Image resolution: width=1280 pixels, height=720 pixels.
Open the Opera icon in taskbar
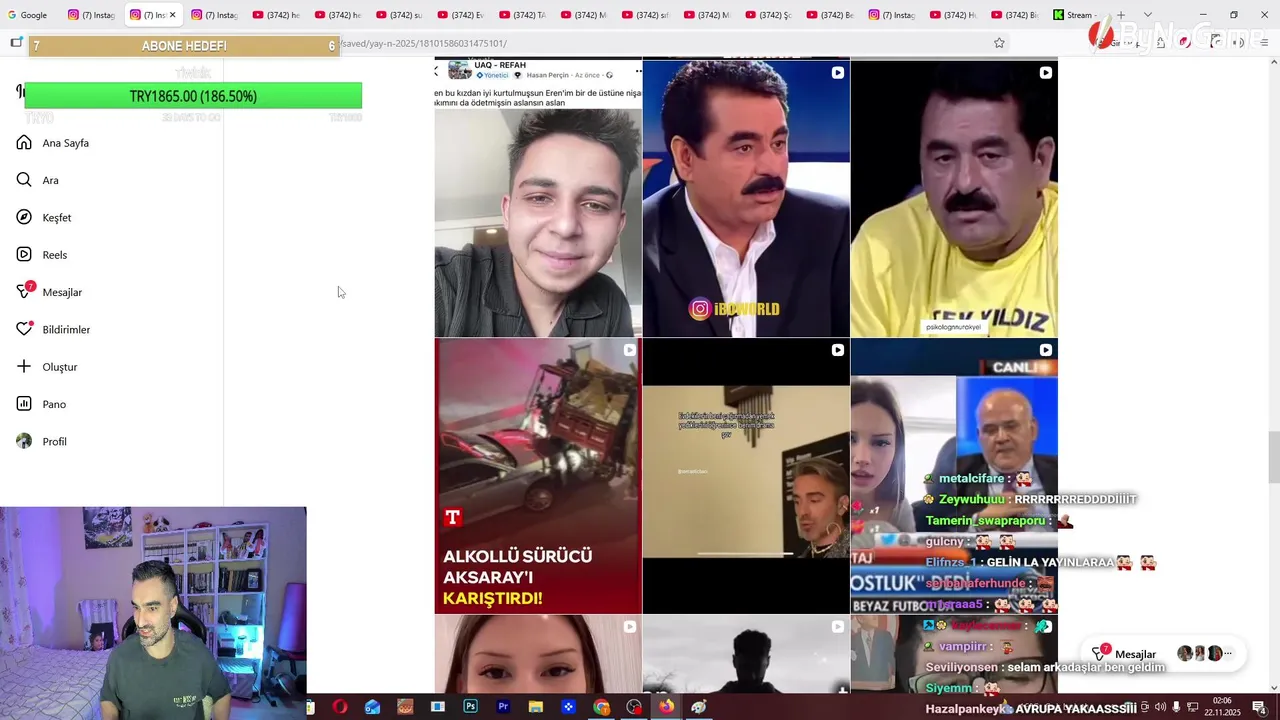click(x=340, y=707)
